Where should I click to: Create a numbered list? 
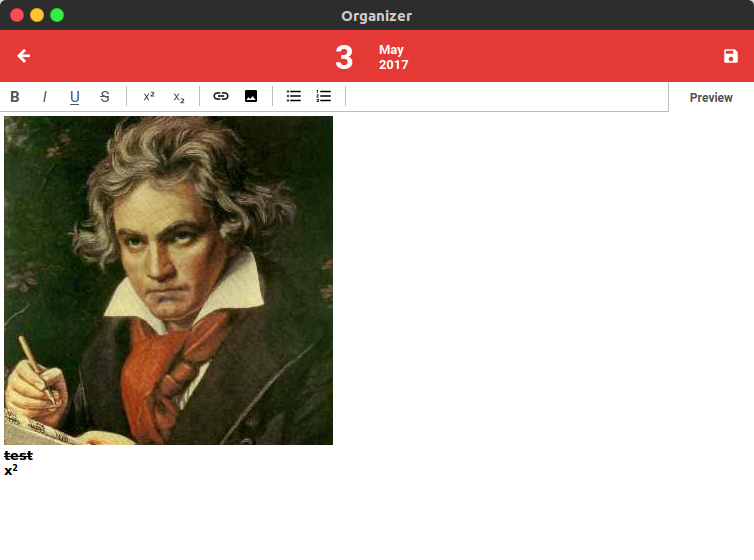coord(324,96)
